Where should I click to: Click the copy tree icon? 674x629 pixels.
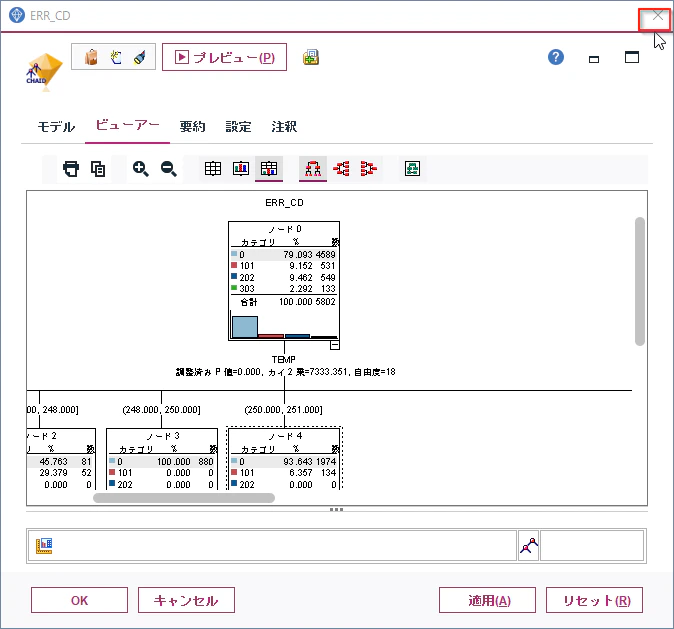98,169
